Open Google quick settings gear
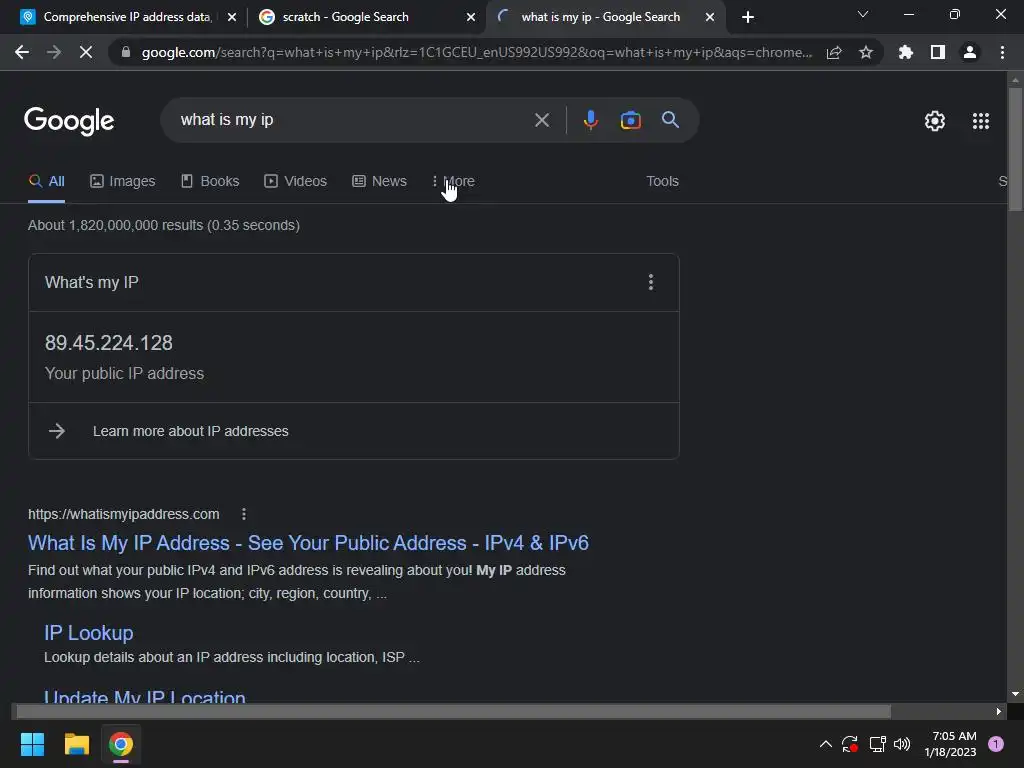 click(x=935, y=121)
